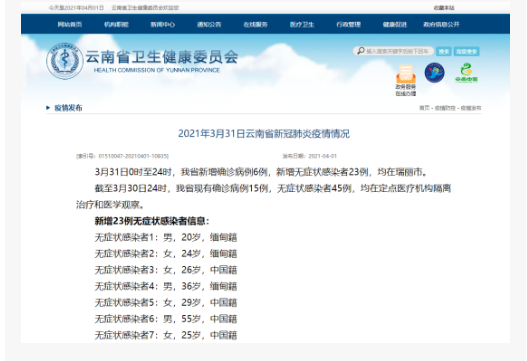Open the 行政管理 navigation item
This screenshot has width=527, height=361.
(x=349, y=25)
